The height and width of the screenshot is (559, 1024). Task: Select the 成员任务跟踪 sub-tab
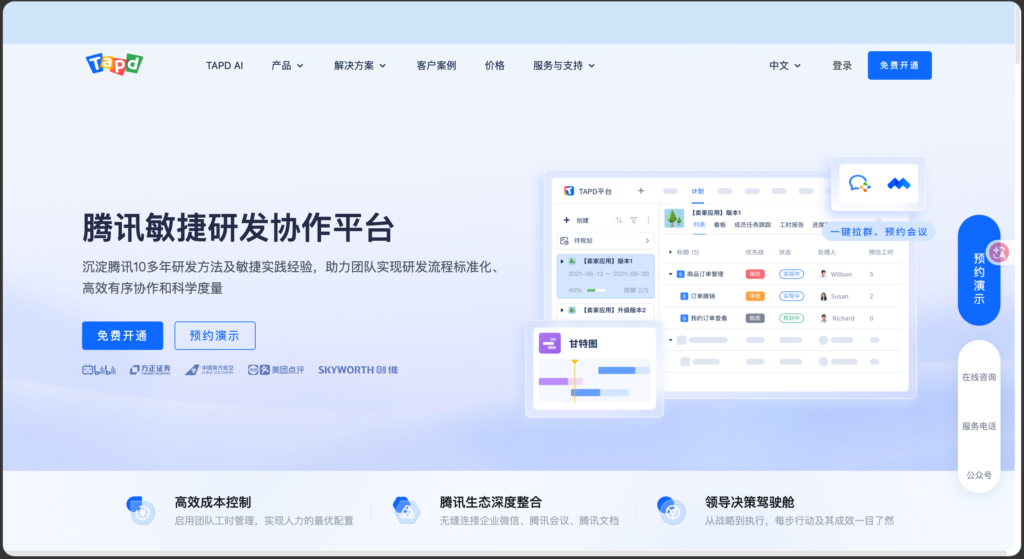coord(752,225)
